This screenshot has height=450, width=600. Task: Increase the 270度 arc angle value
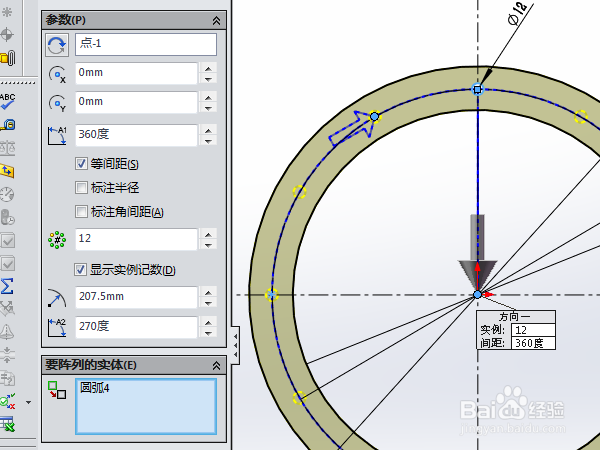tap(208, 323)
